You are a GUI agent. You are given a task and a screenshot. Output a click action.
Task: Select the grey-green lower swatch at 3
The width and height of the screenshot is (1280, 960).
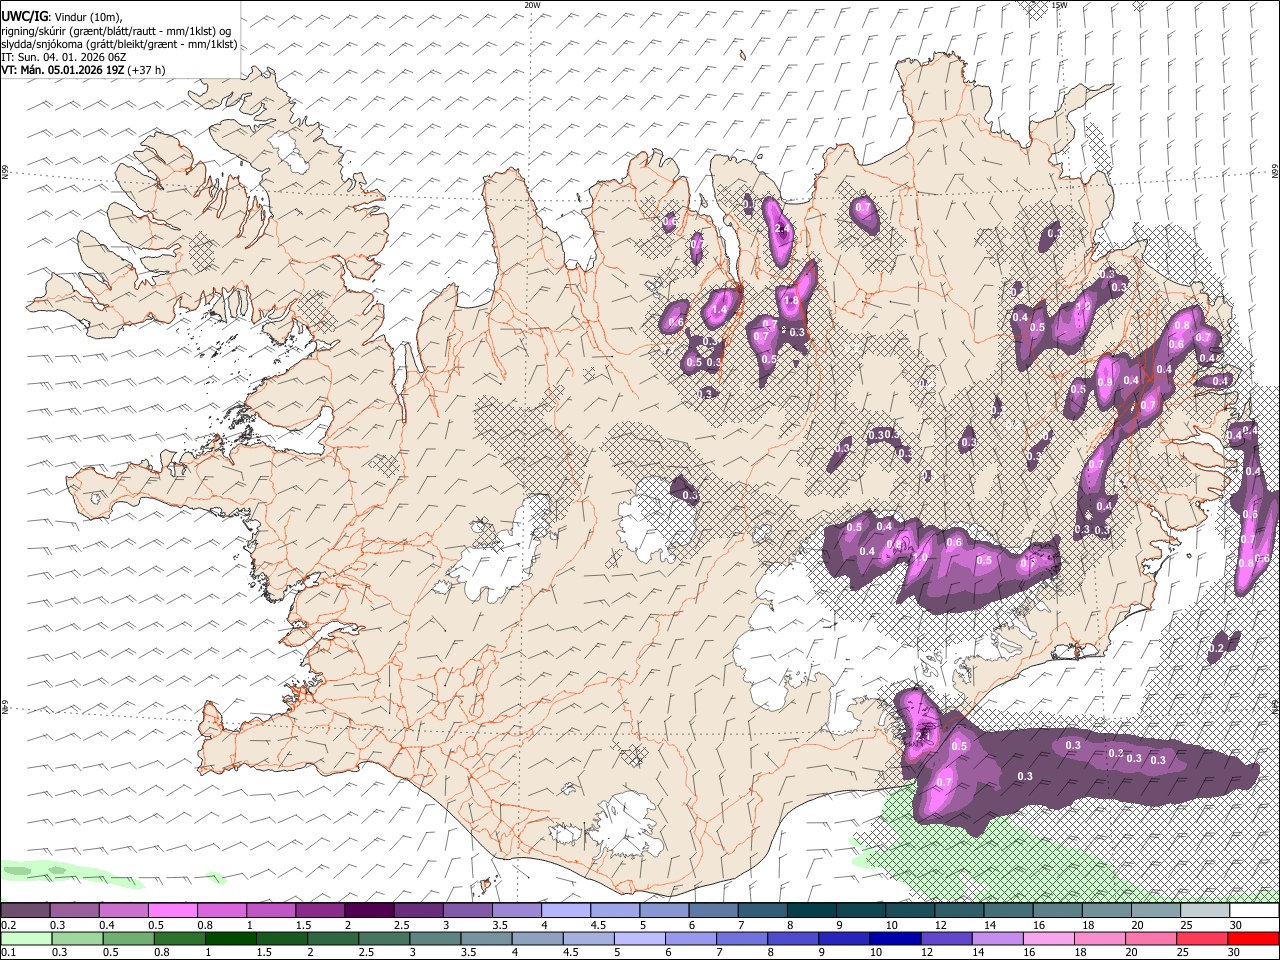coord(435,938)
